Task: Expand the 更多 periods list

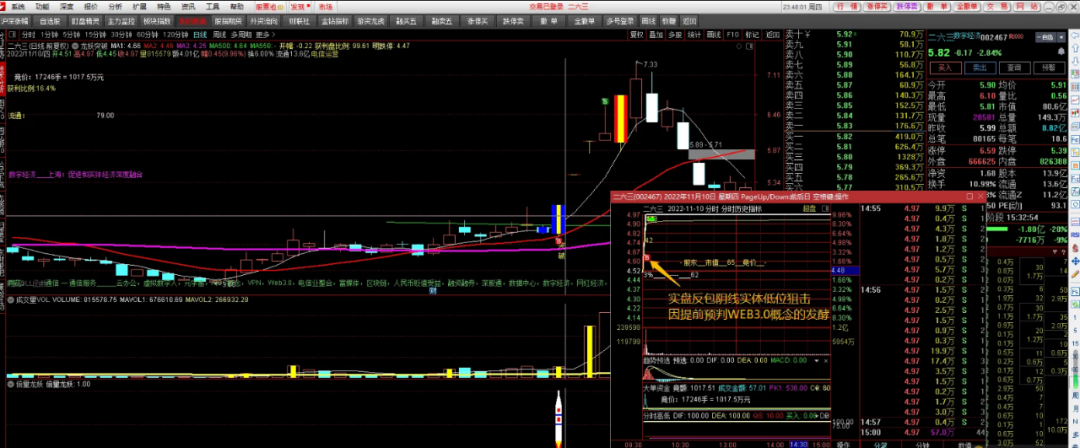Action: click(x=265, y=34)
